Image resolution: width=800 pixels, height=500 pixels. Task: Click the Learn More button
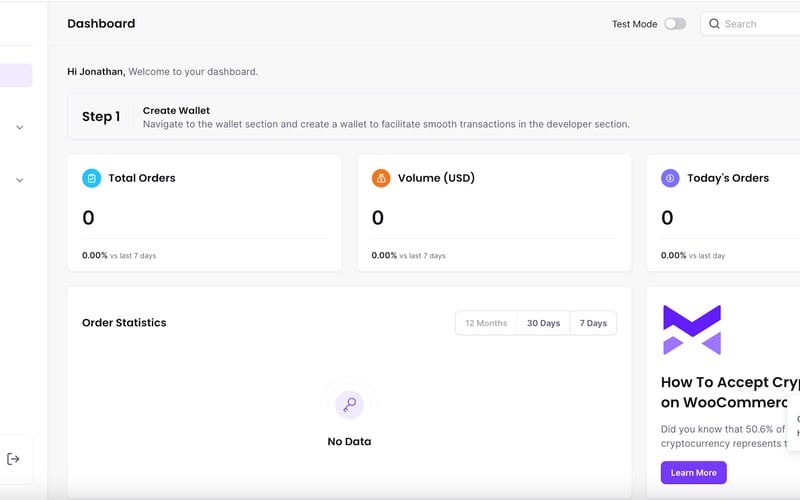coord(694,472)
